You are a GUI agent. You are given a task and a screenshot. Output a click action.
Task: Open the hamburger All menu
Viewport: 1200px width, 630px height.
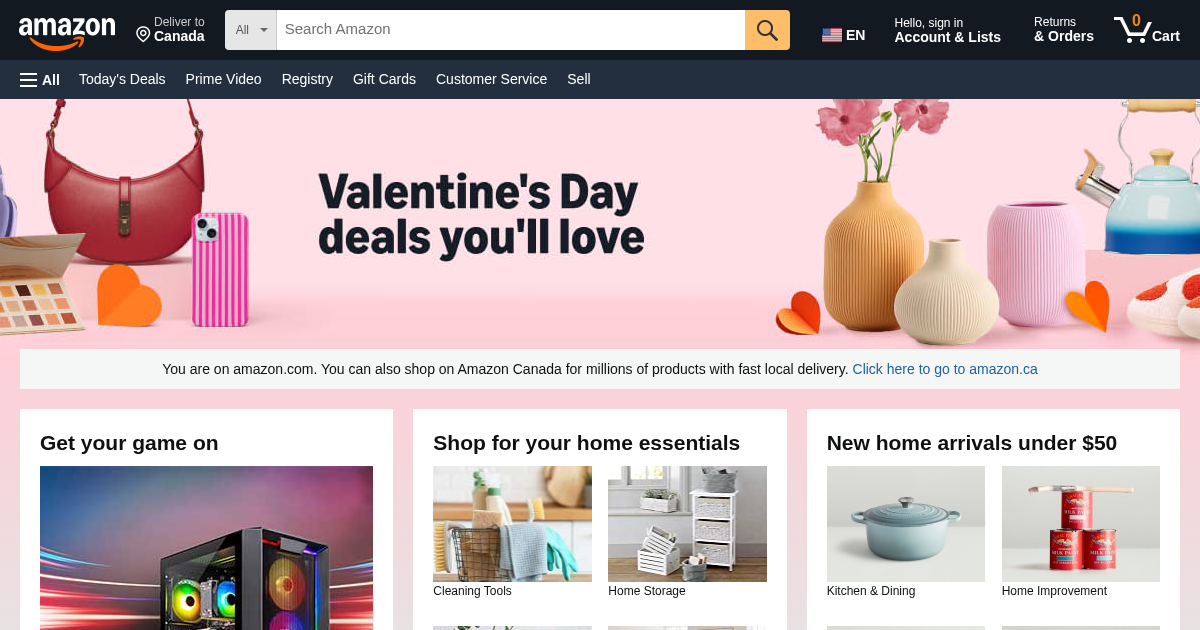40,79
